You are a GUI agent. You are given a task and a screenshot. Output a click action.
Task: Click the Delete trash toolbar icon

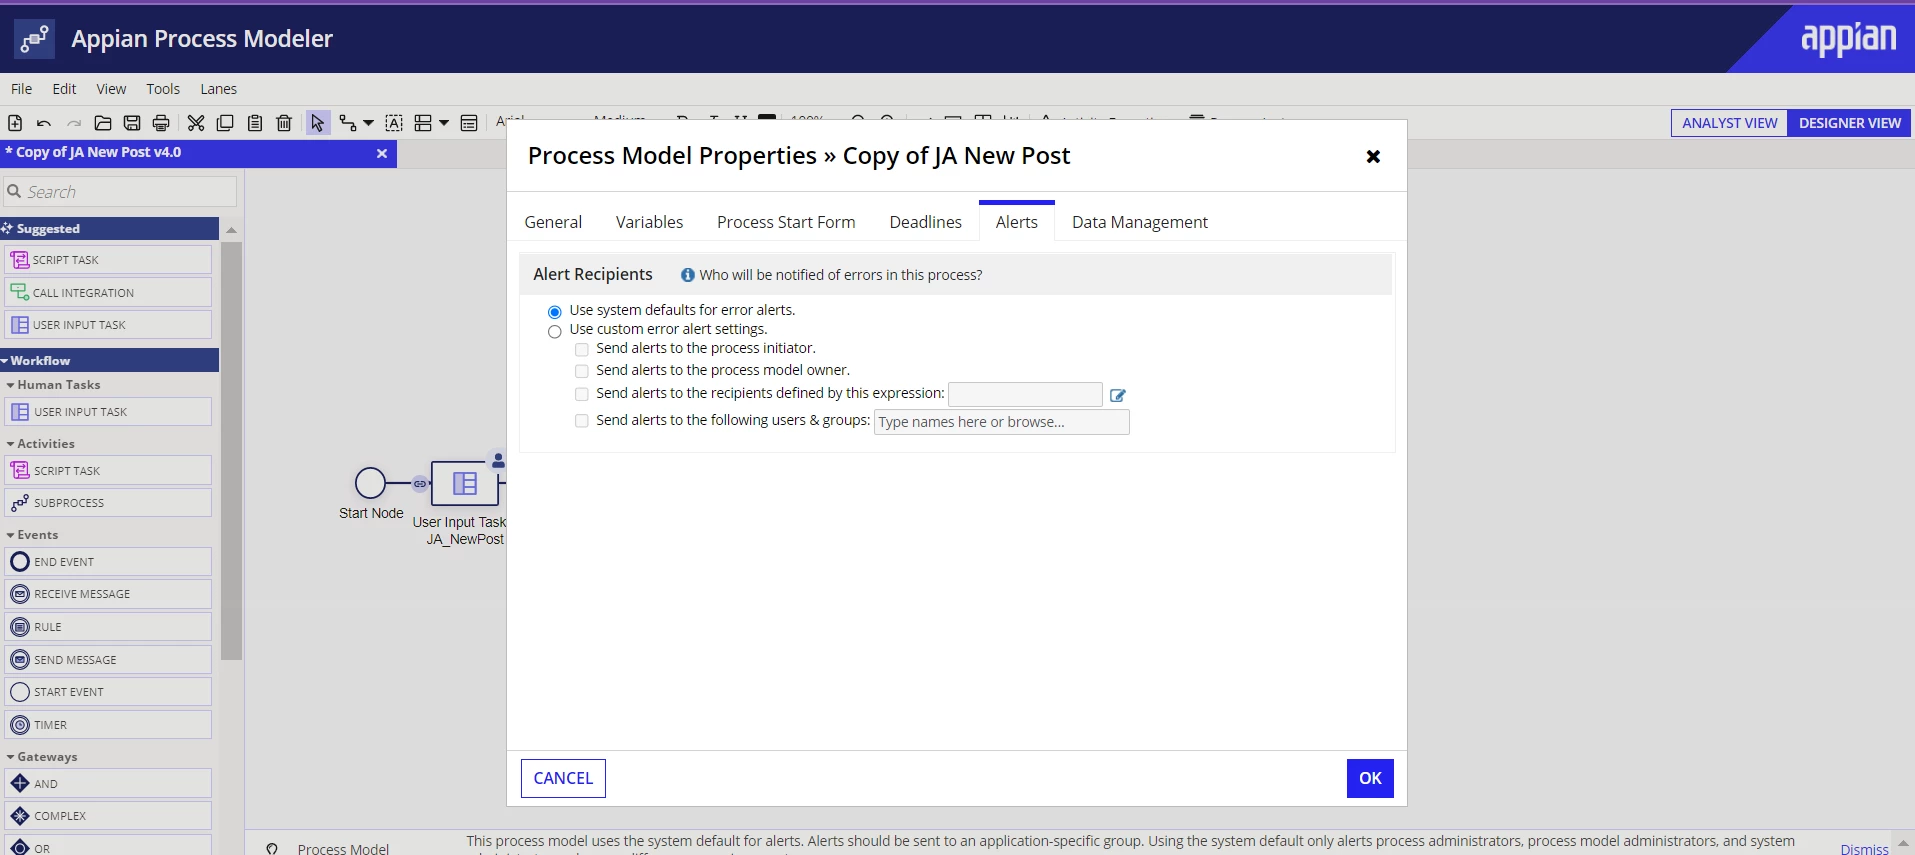click(x=284, y=123)
